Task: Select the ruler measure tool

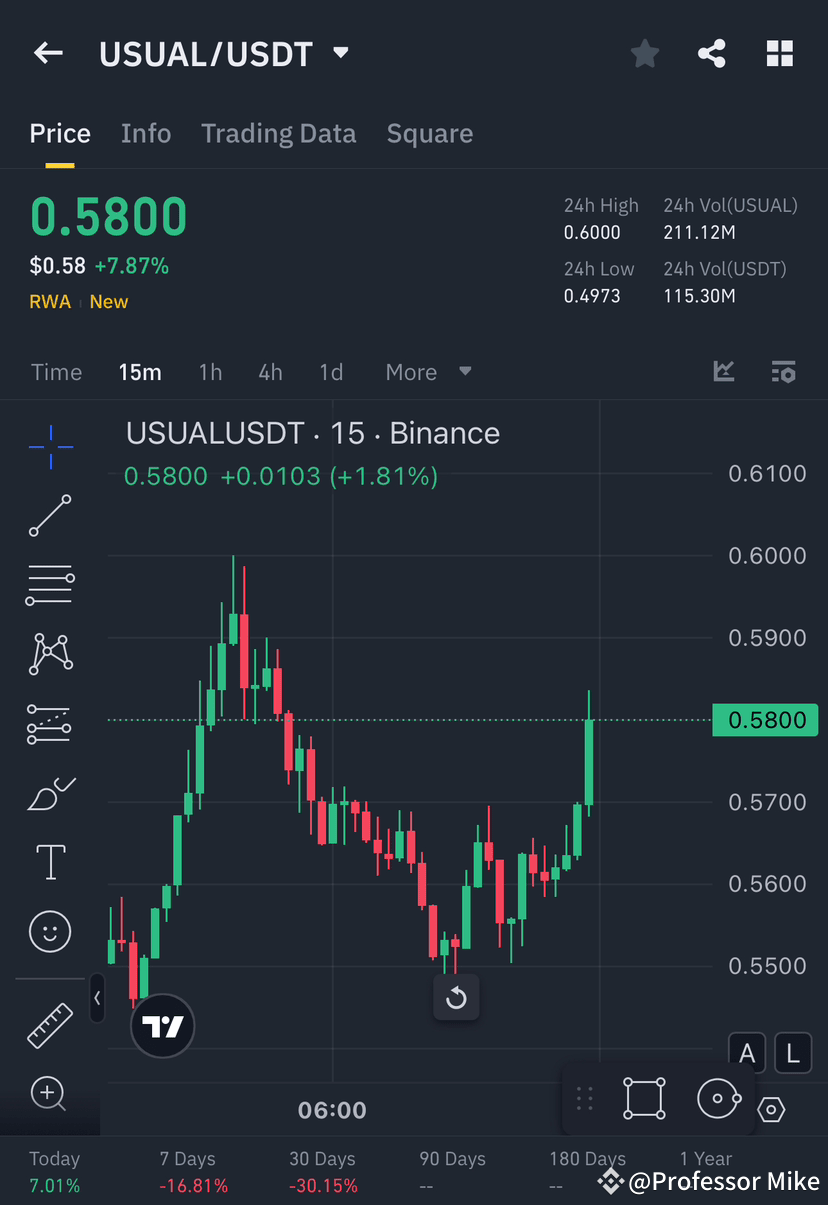Action: pos(49,1024)
